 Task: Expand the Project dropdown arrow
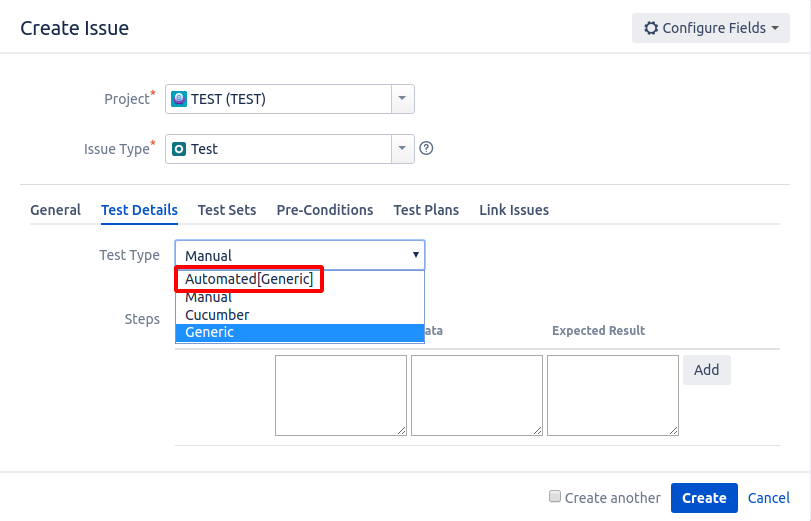(x=402, y=99)
